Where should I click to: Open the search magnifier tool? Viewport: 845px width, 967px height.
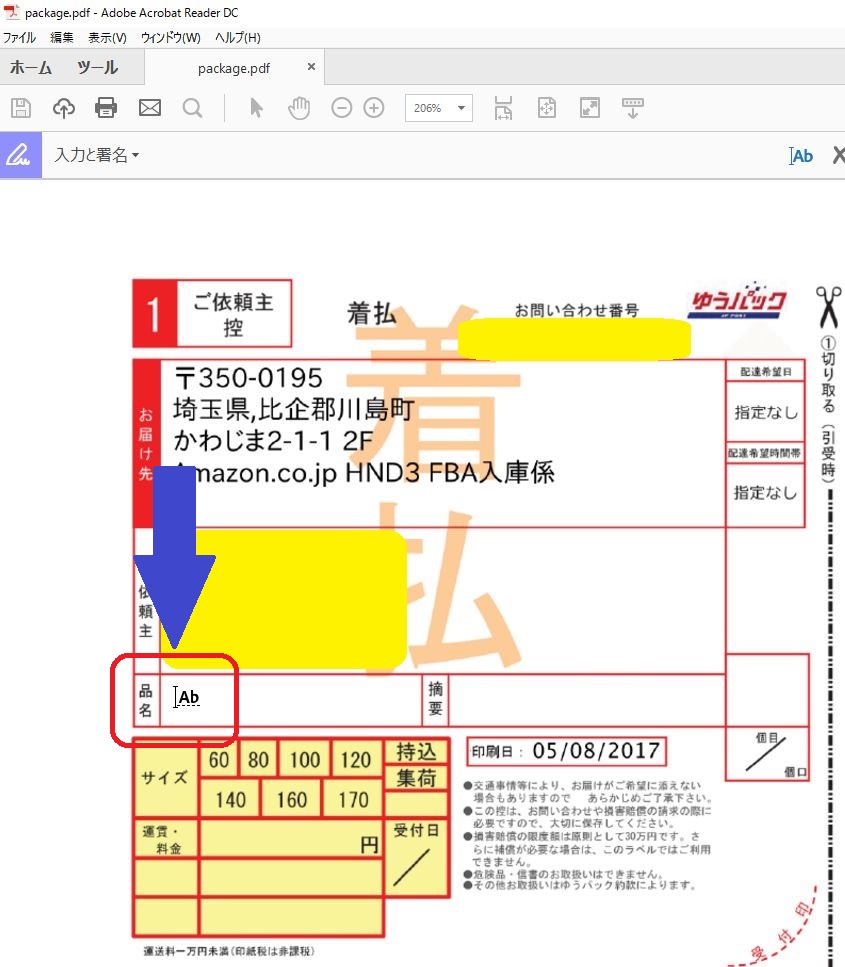[x=192, y=108]
